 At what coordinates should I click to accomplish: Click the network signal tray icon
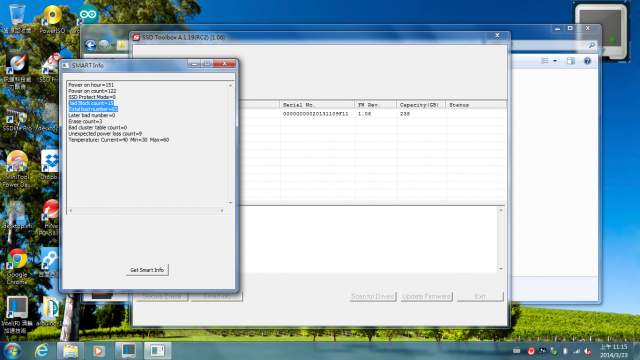[576, 351]
